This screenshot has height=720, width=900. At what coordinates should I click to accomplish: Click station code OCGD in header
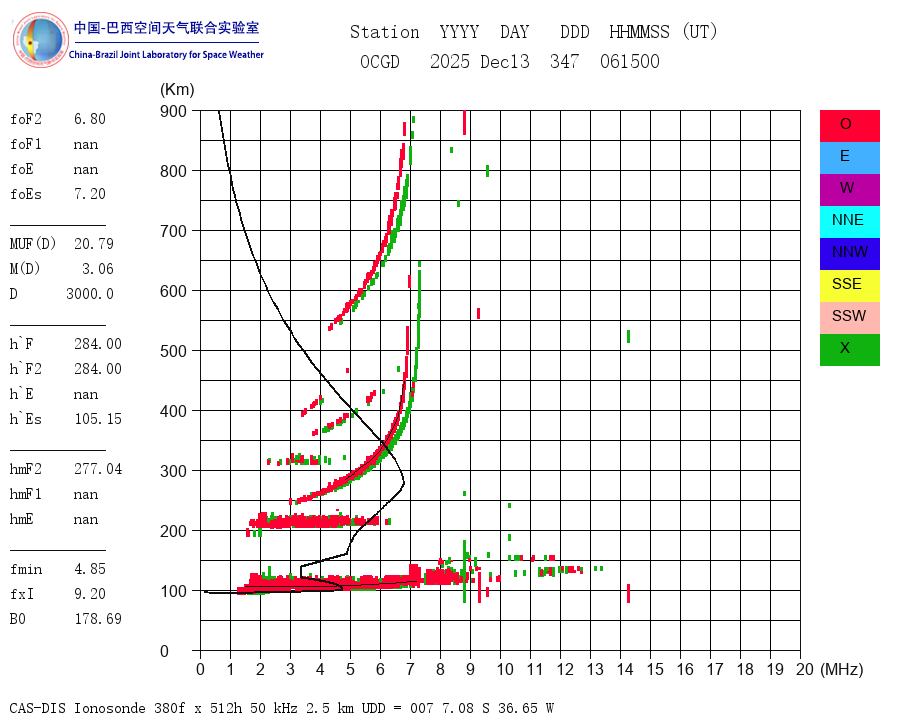pos(379,61)
